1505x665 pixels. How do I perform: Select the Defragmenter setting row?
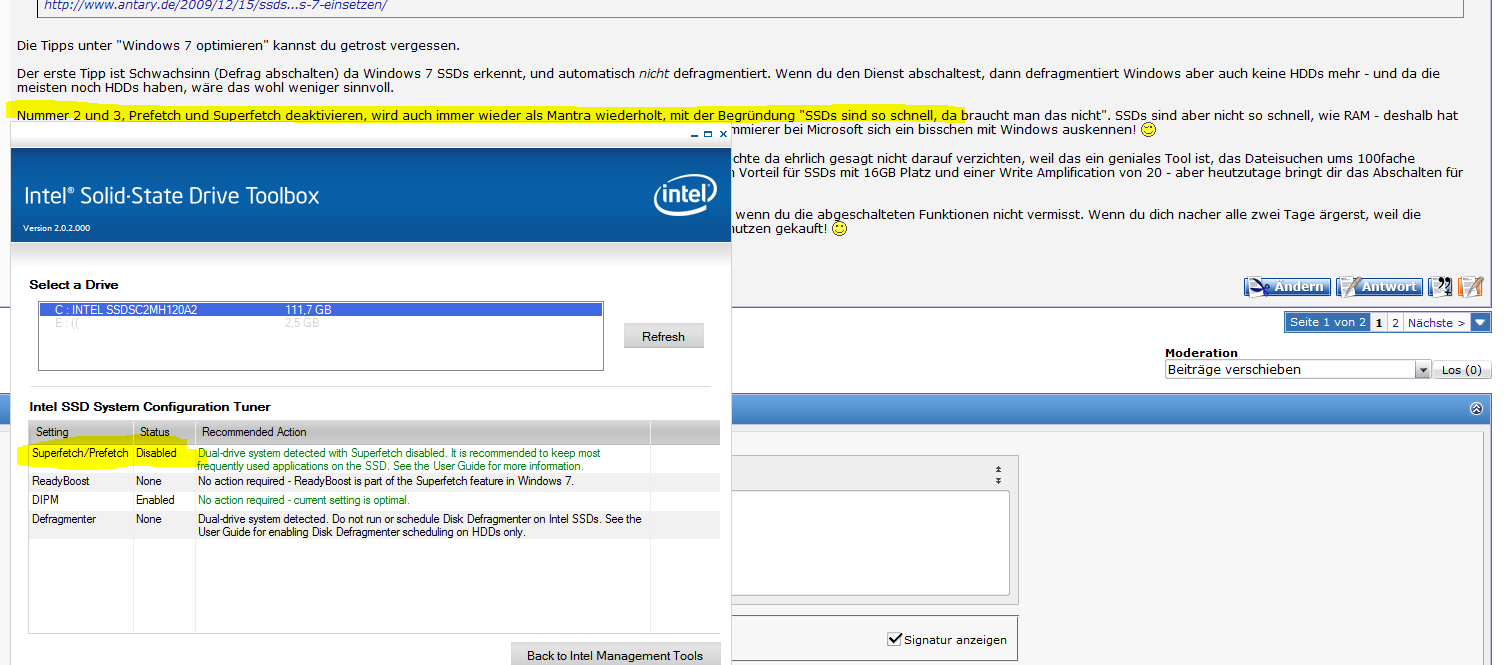click(x=374, y=525)
